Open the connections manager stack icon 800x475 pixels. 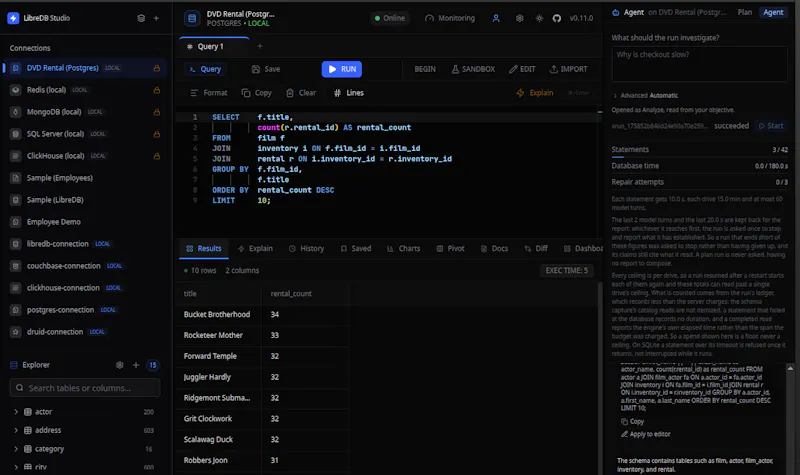(x=141, y=18)
